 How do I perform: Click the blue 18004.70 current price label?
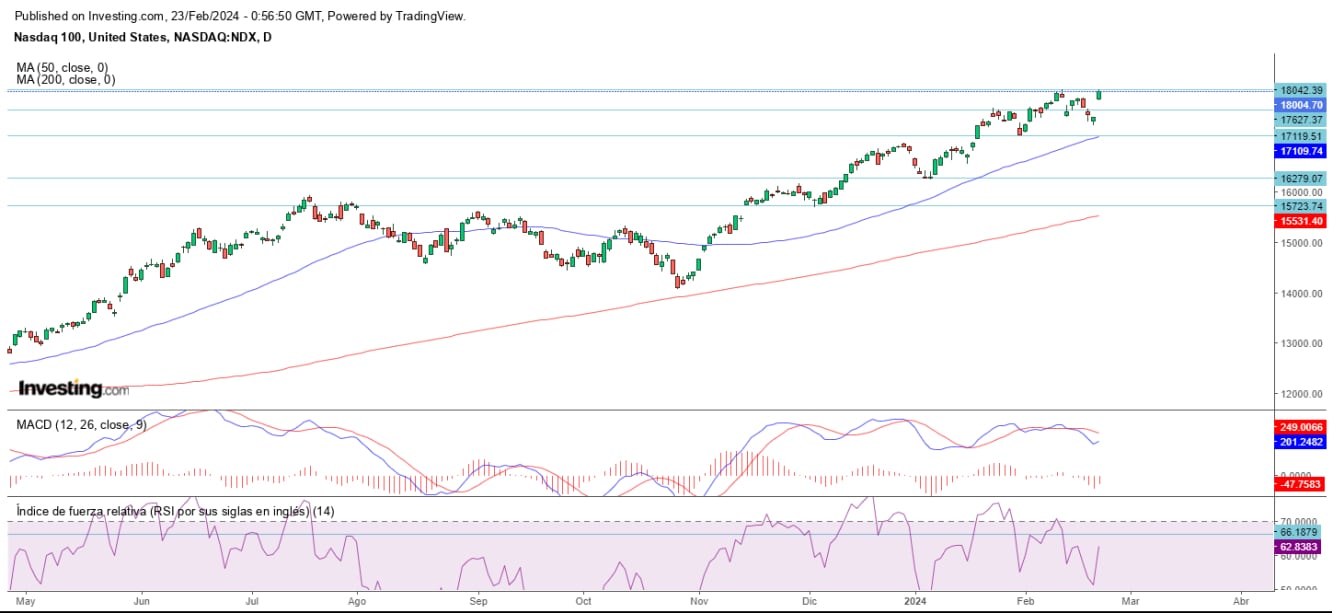click(x=1300, y=104)
